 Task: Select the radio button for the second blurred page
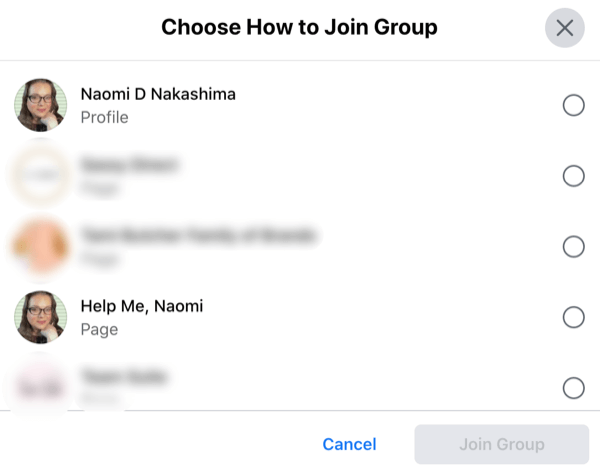(573, 176)
